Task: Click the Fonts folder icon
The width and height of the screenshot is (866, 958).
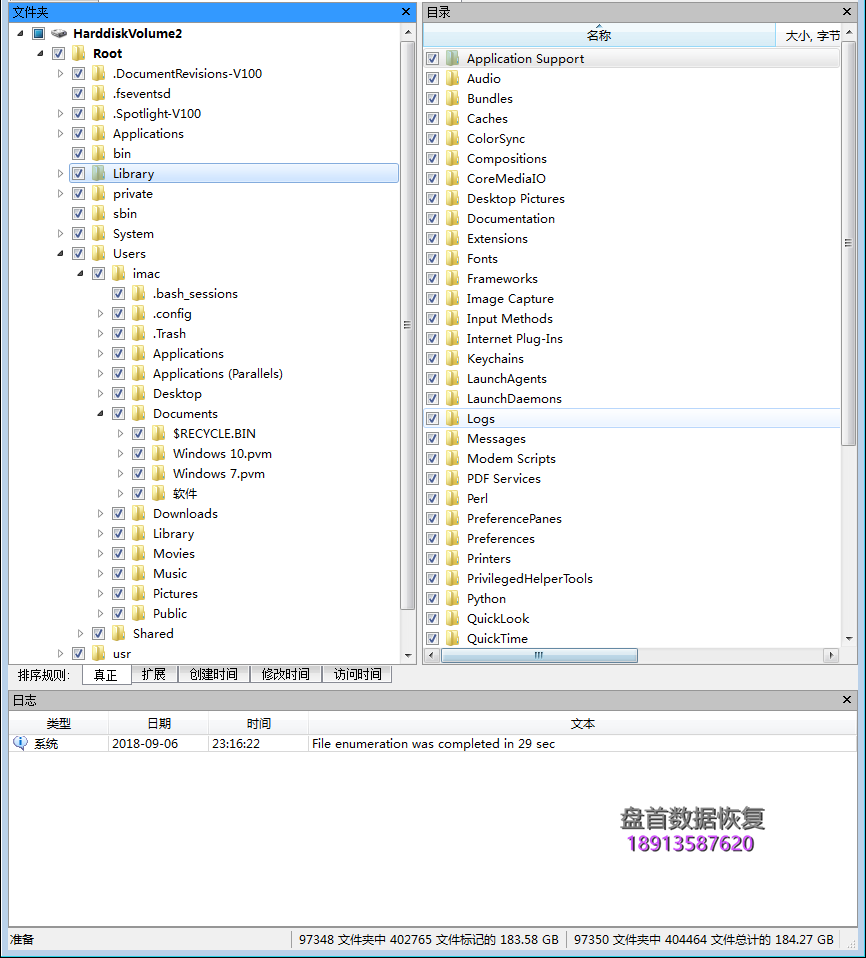Action: click(450, 258)
